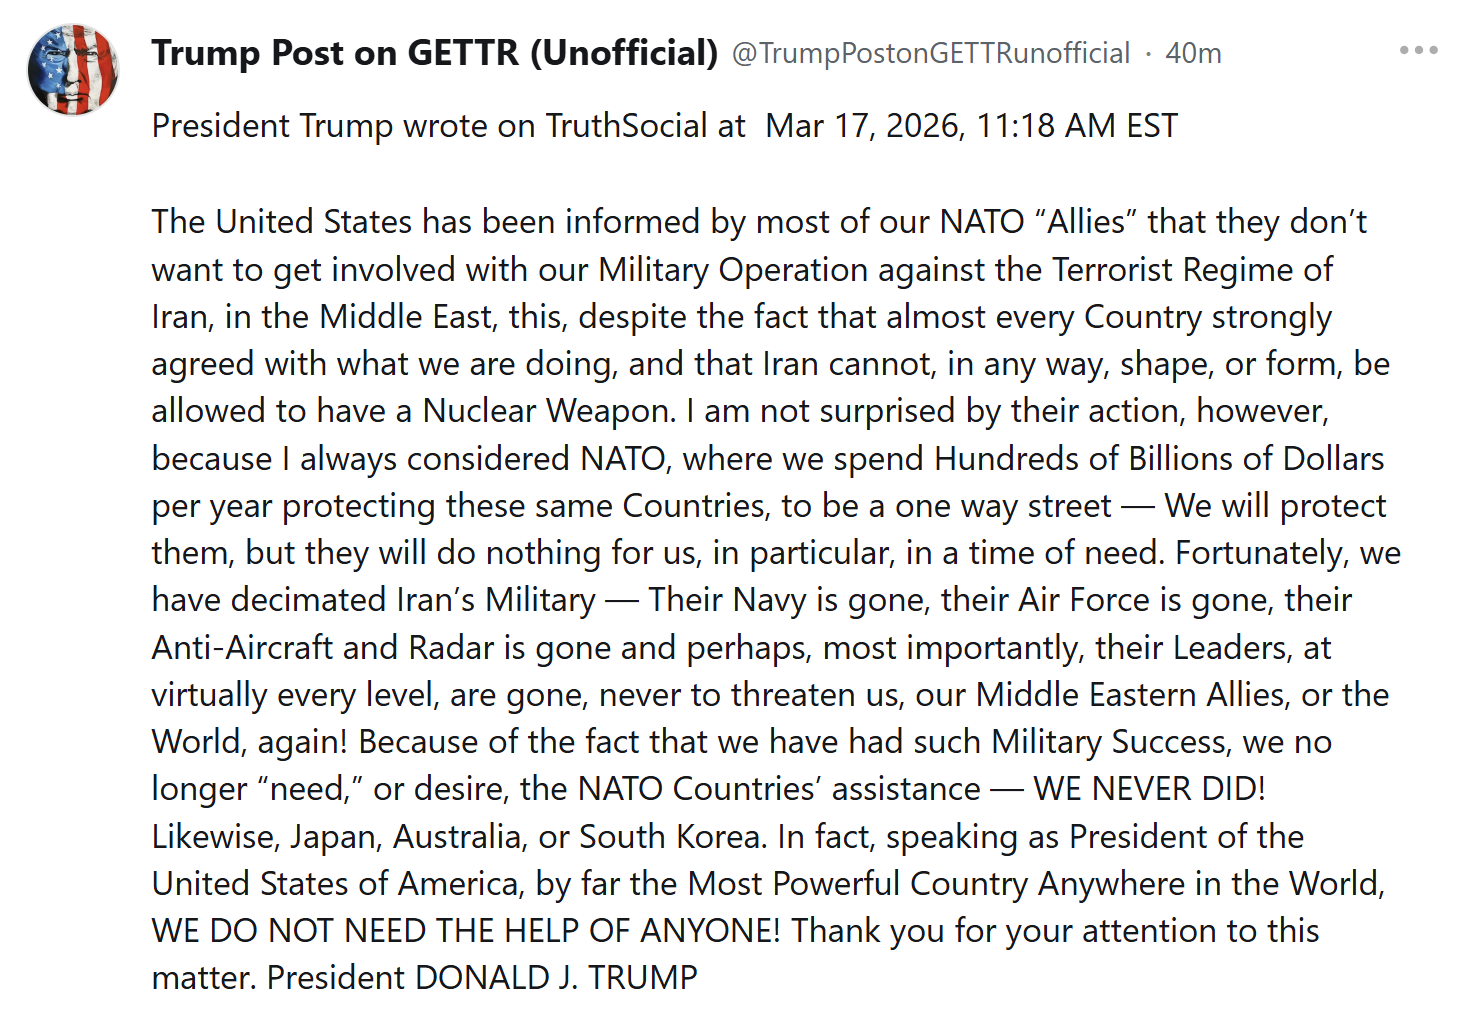Open the three-dot more options menu
The height and width of the screenshot is (1021, 1482).
click(x=1418, y=50)
